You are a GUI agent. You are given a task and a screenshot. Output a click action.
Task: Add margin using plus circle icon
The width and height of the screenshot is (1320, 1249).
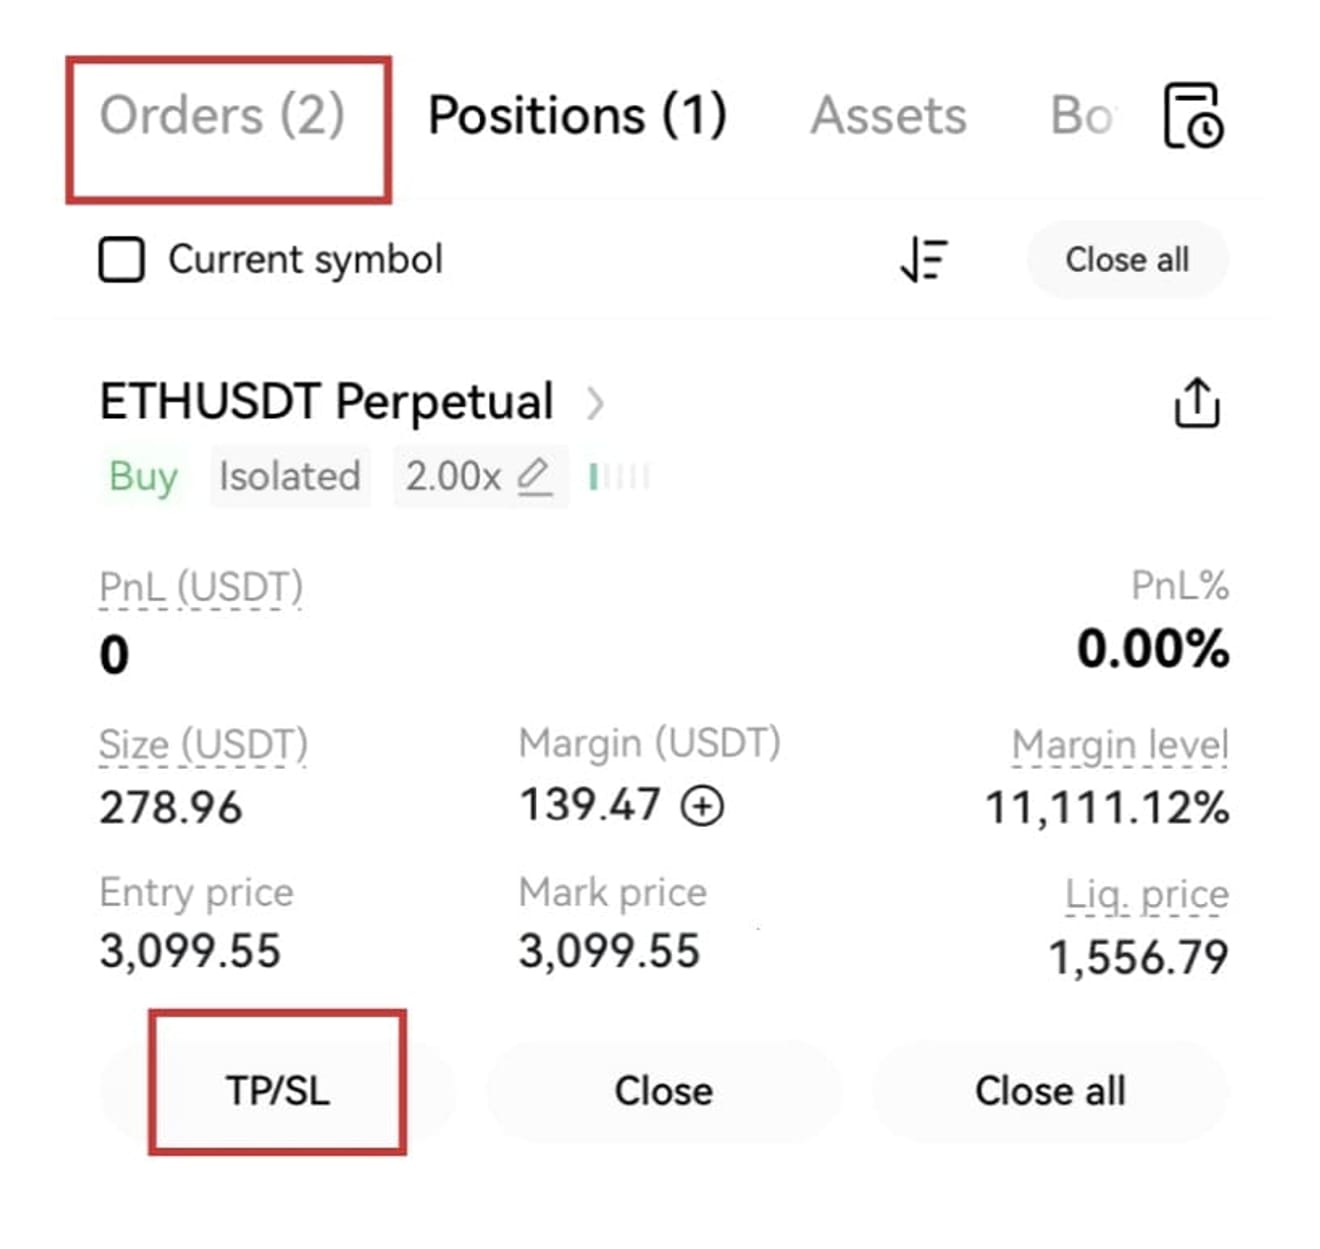click(702, 806)
